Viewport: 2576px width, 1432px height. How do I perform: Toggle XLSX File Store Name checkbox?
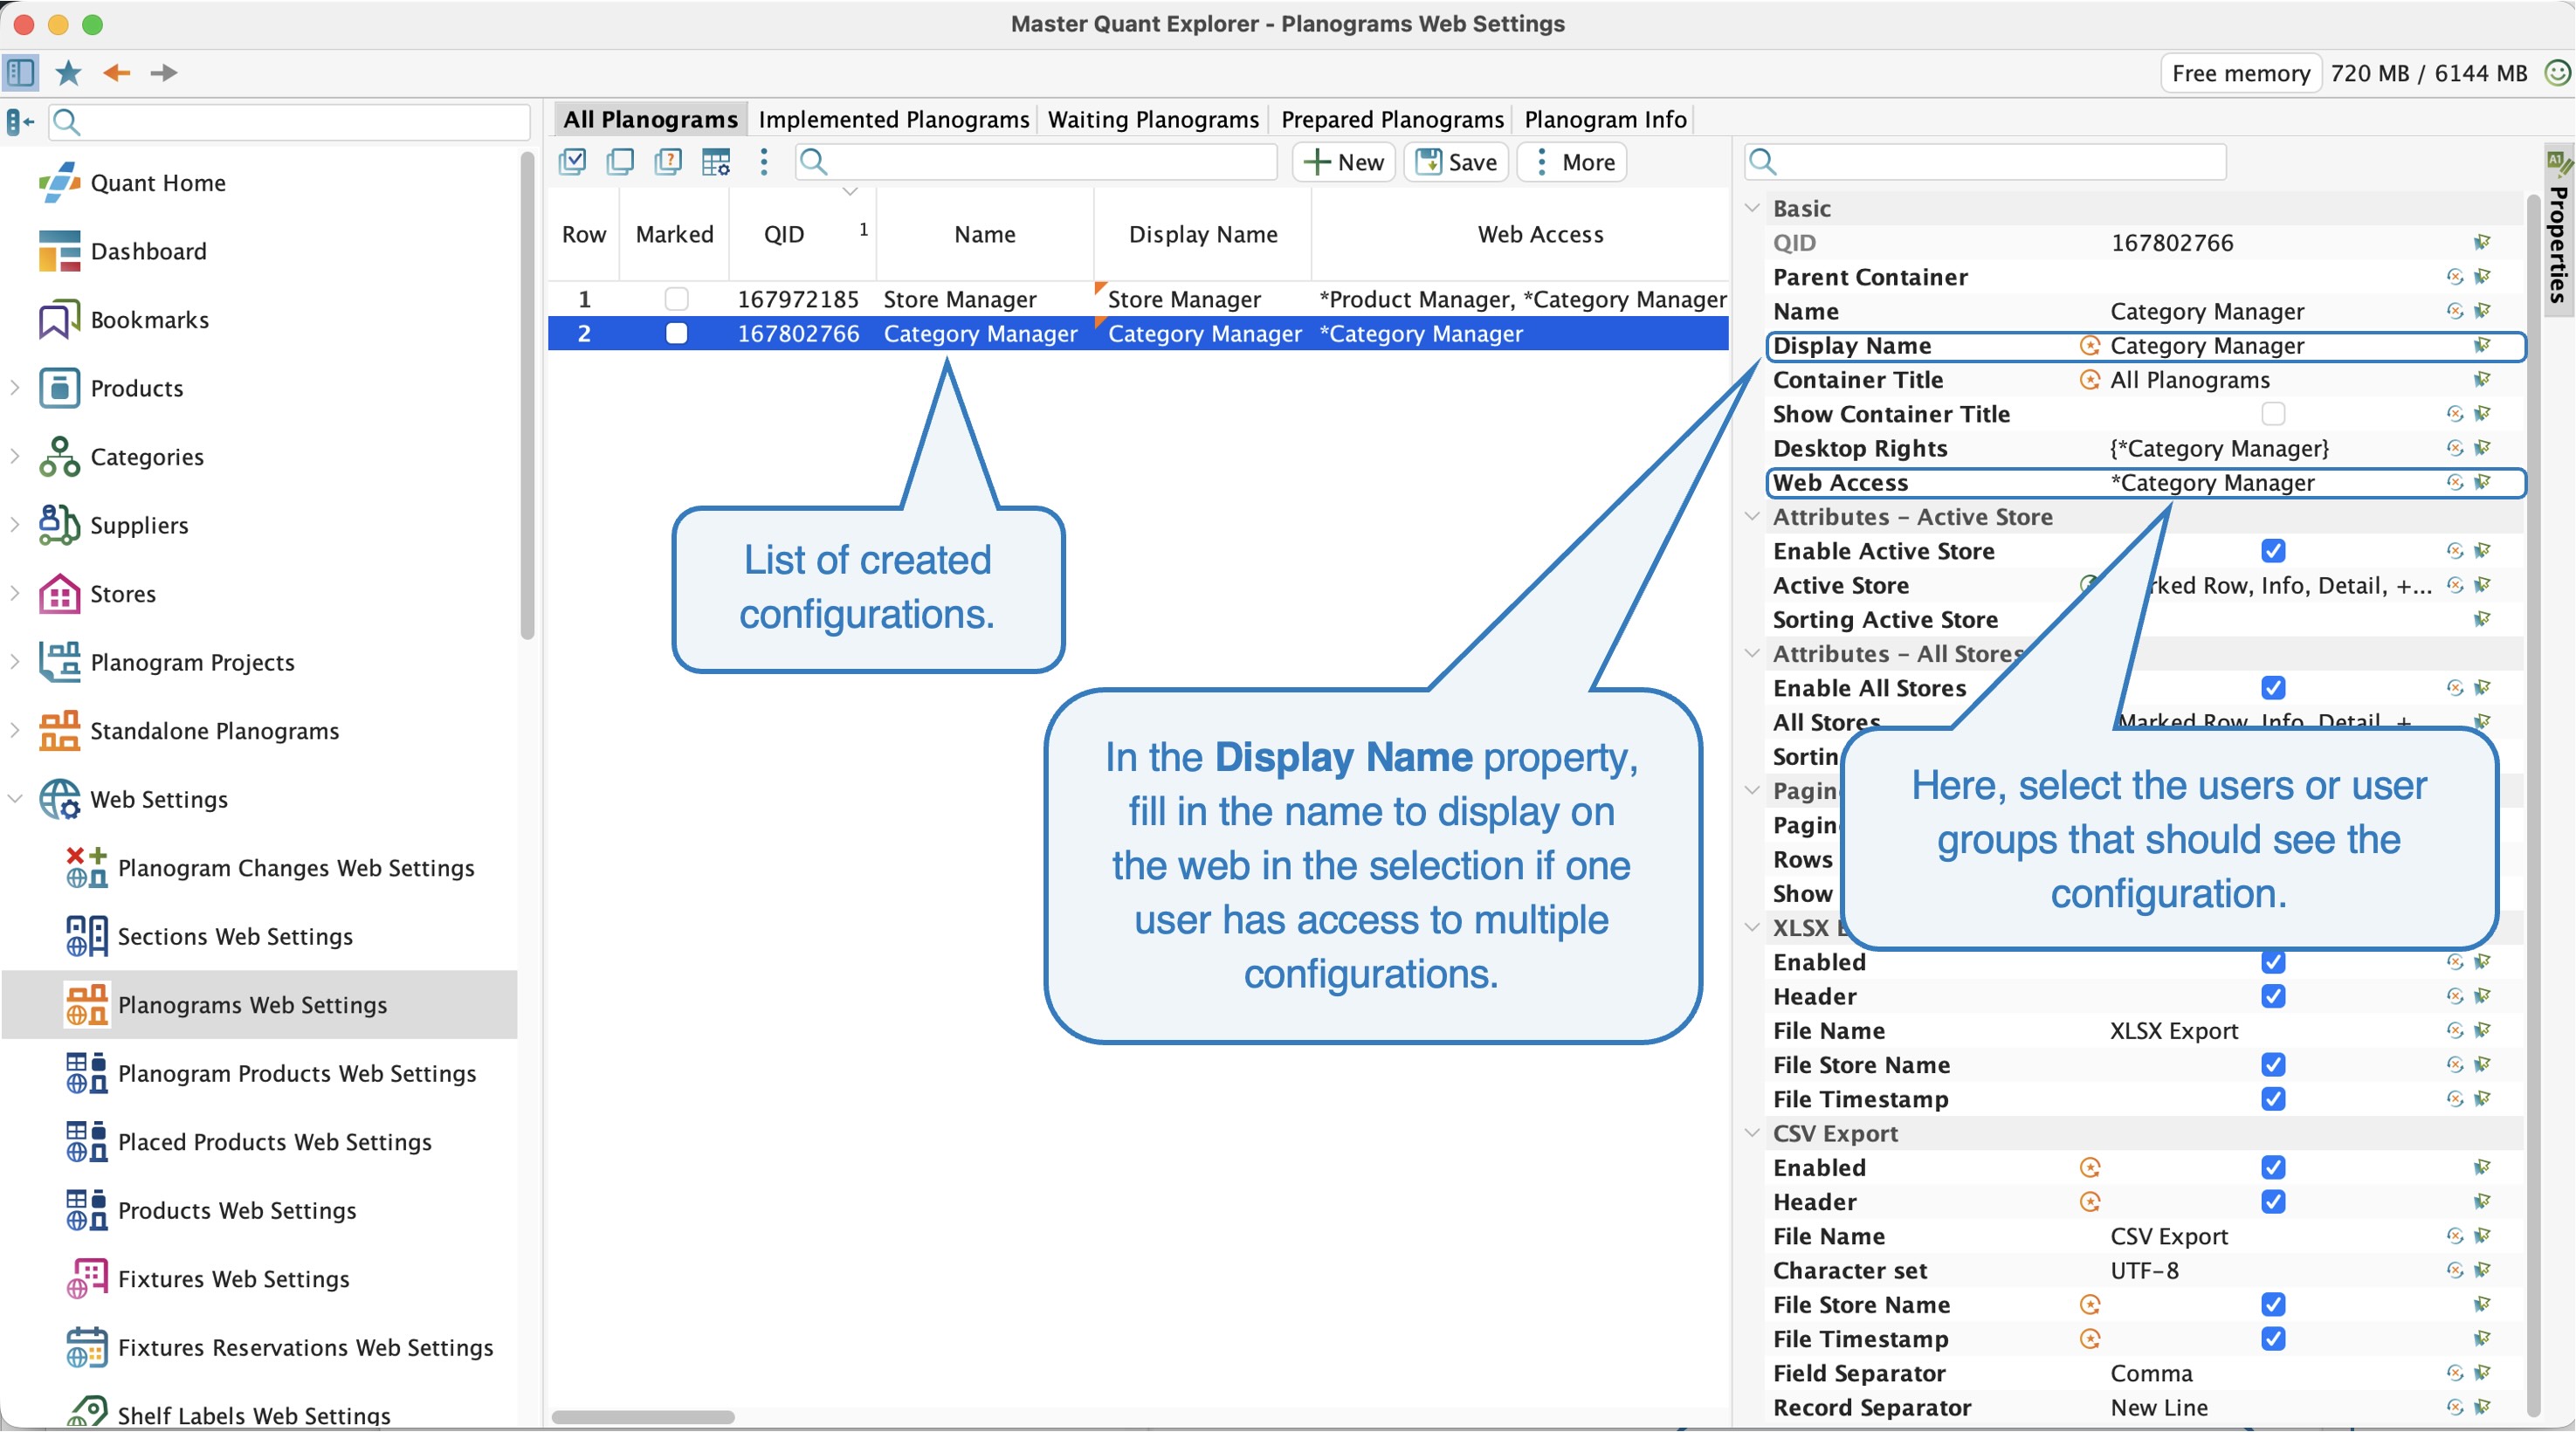[x=2273, y=1065]
